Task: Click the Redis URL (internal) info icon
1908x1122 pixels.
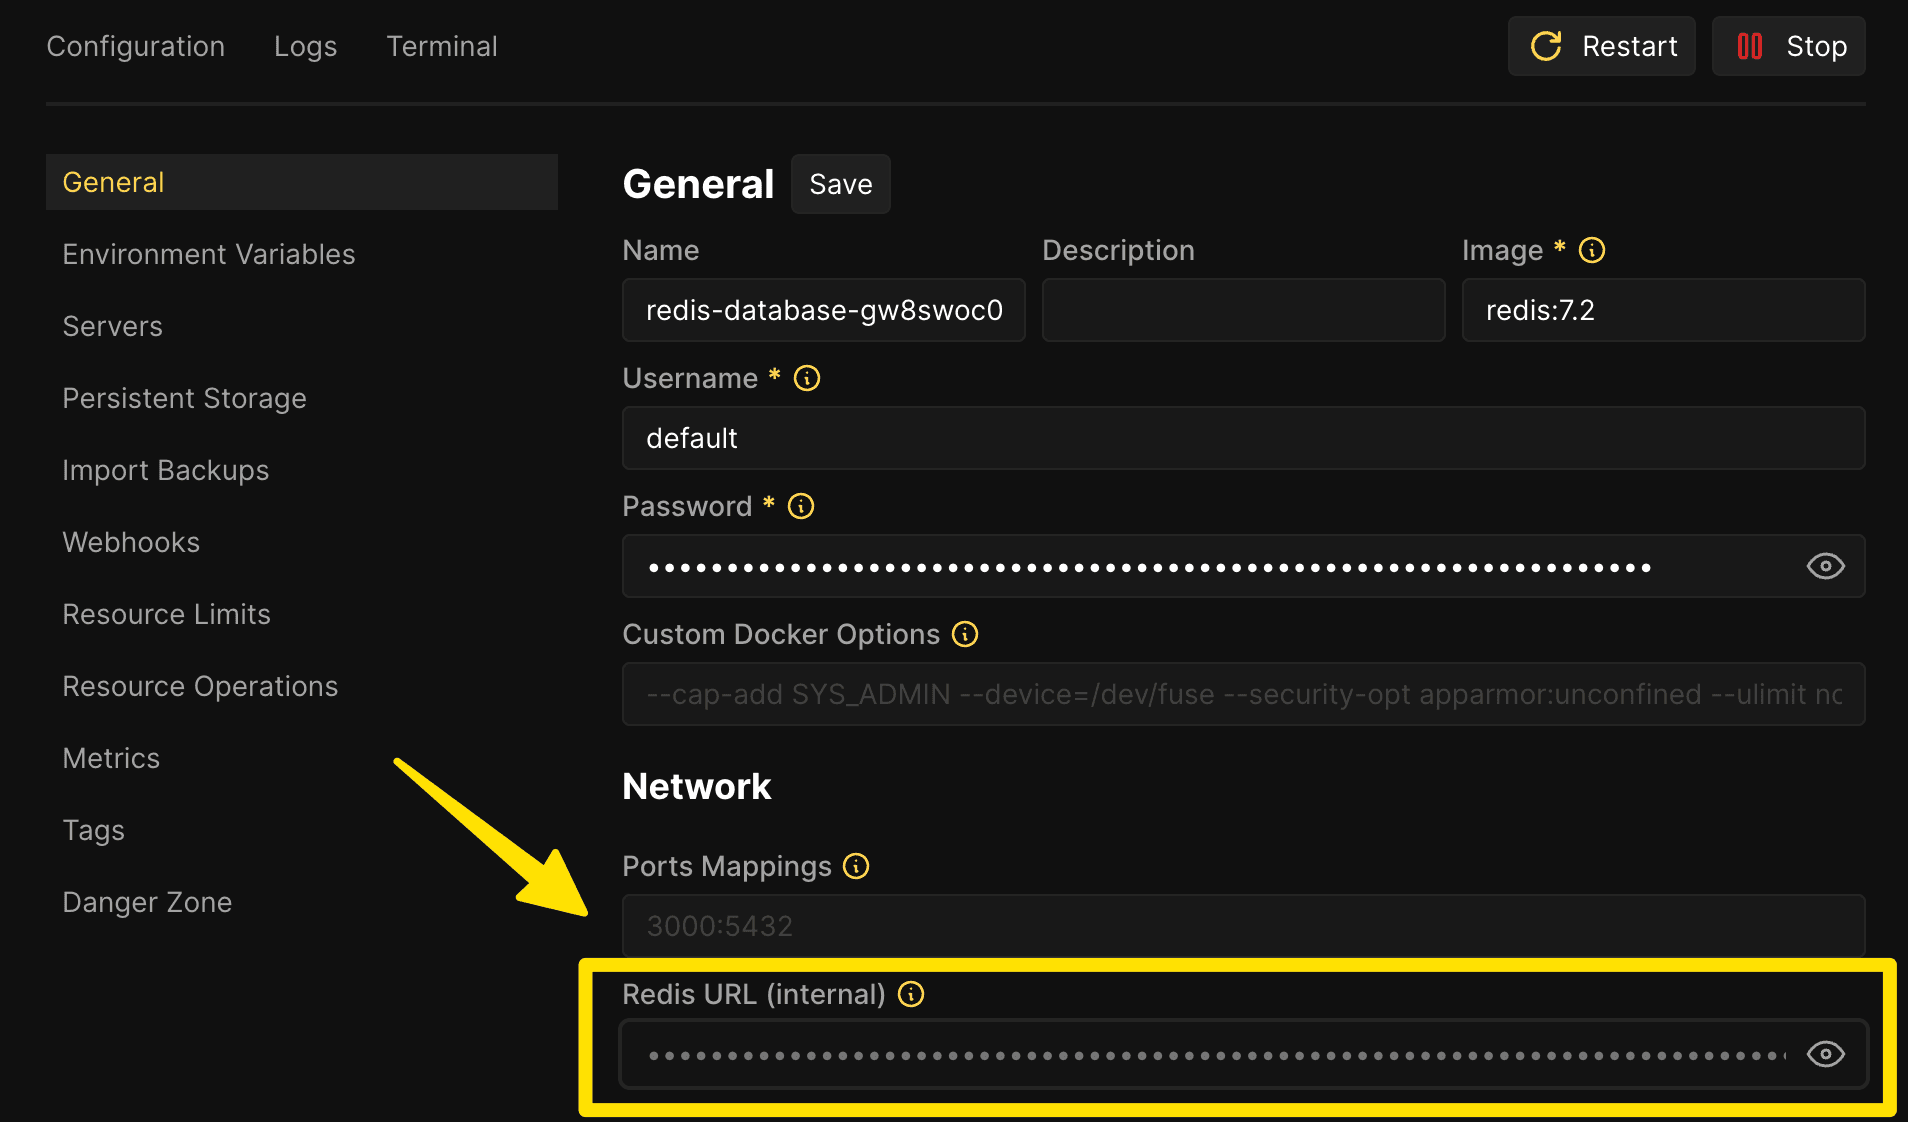Action: 911,994
